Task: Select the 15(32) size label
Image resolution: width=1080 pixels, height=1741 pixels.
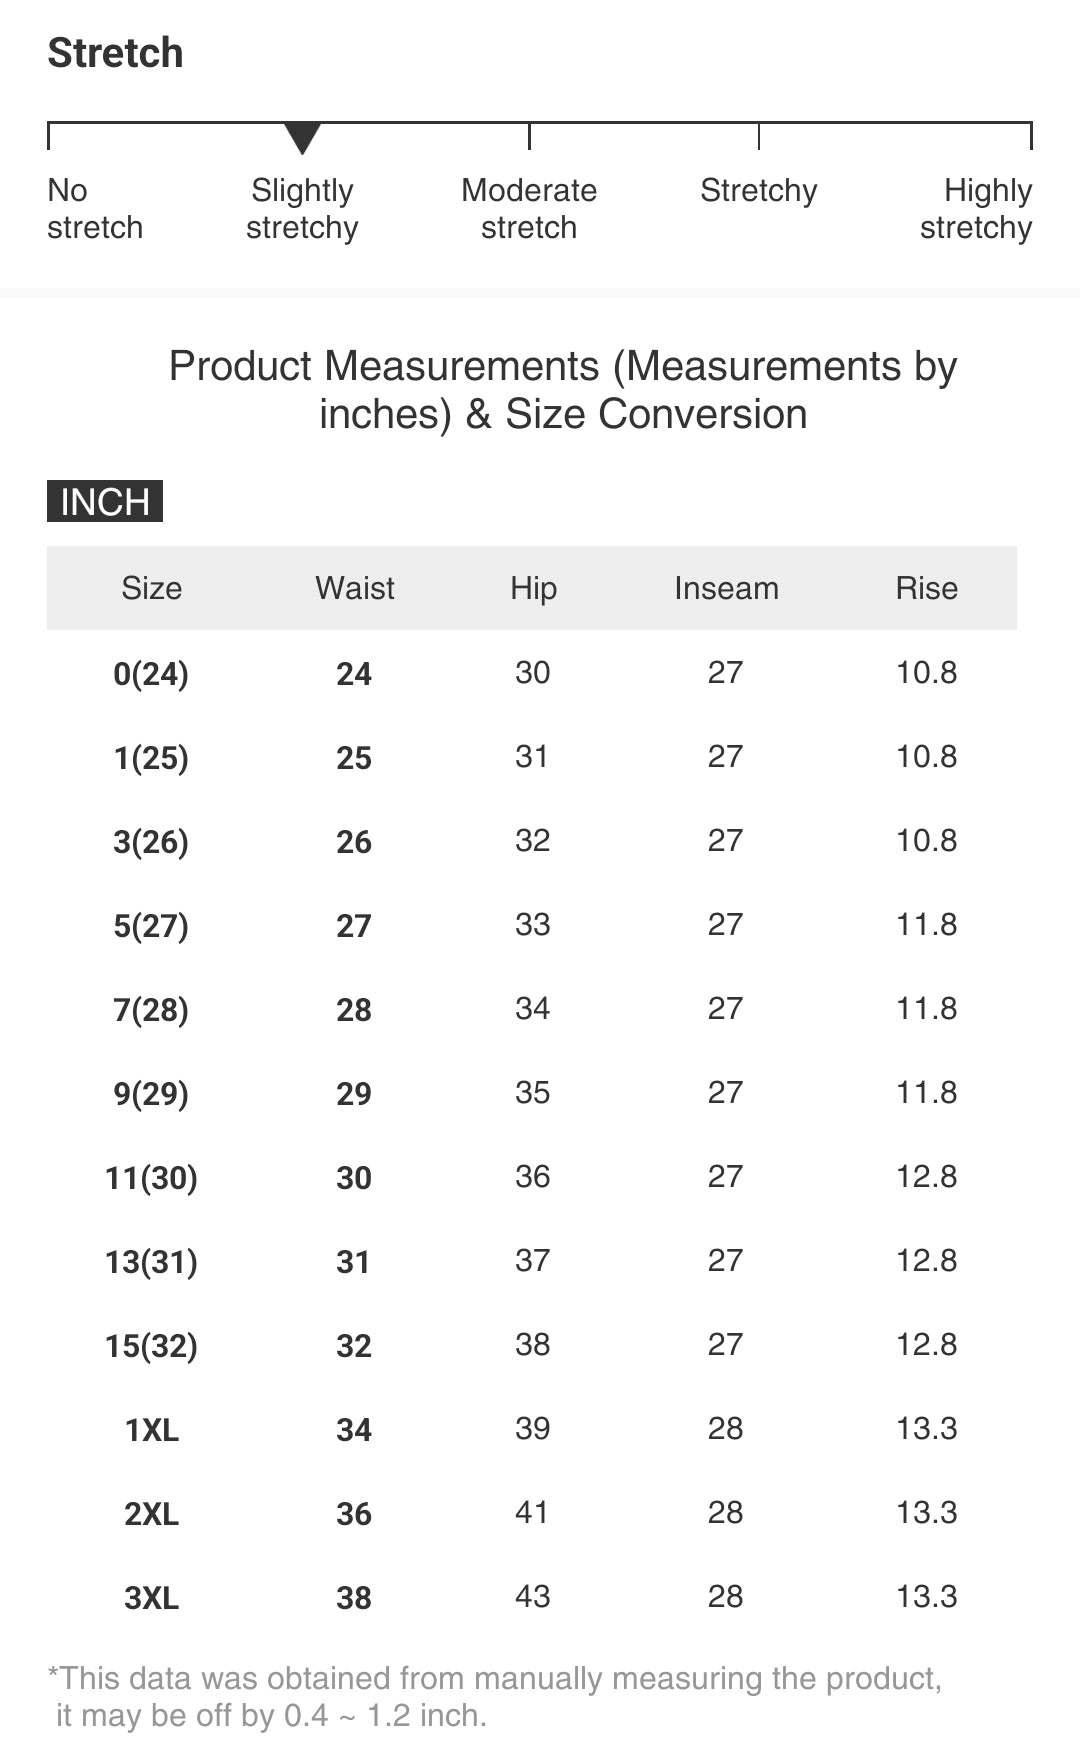Action: (151, 1346)
